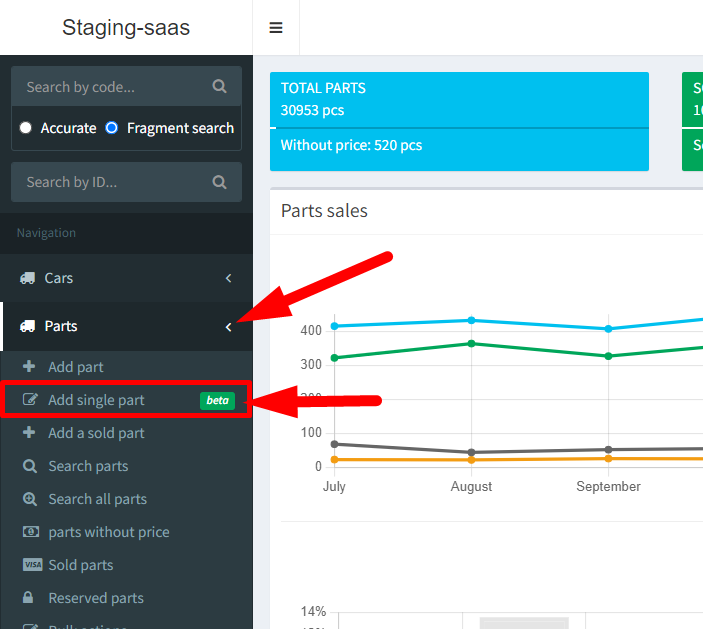The image size is (703, 629).
Task: Click the magnifier icon in code search
Action: 220,87
